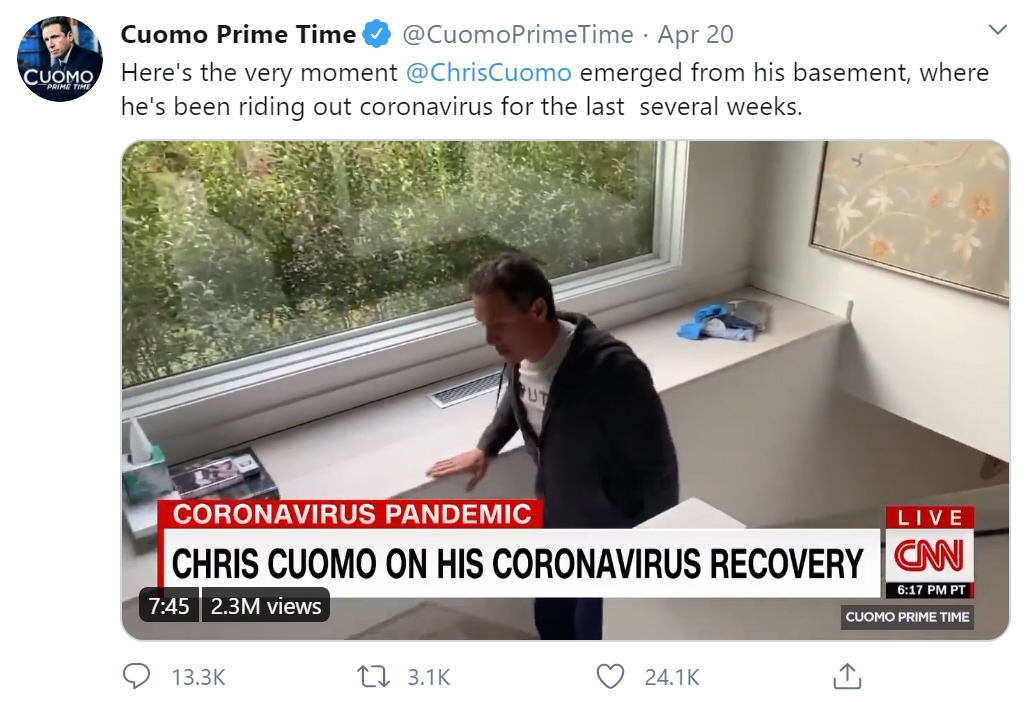The image size is (1031, 702).
Task: Open the Apr 20 tweet timestamp
Action: click(x=696, y=34)
